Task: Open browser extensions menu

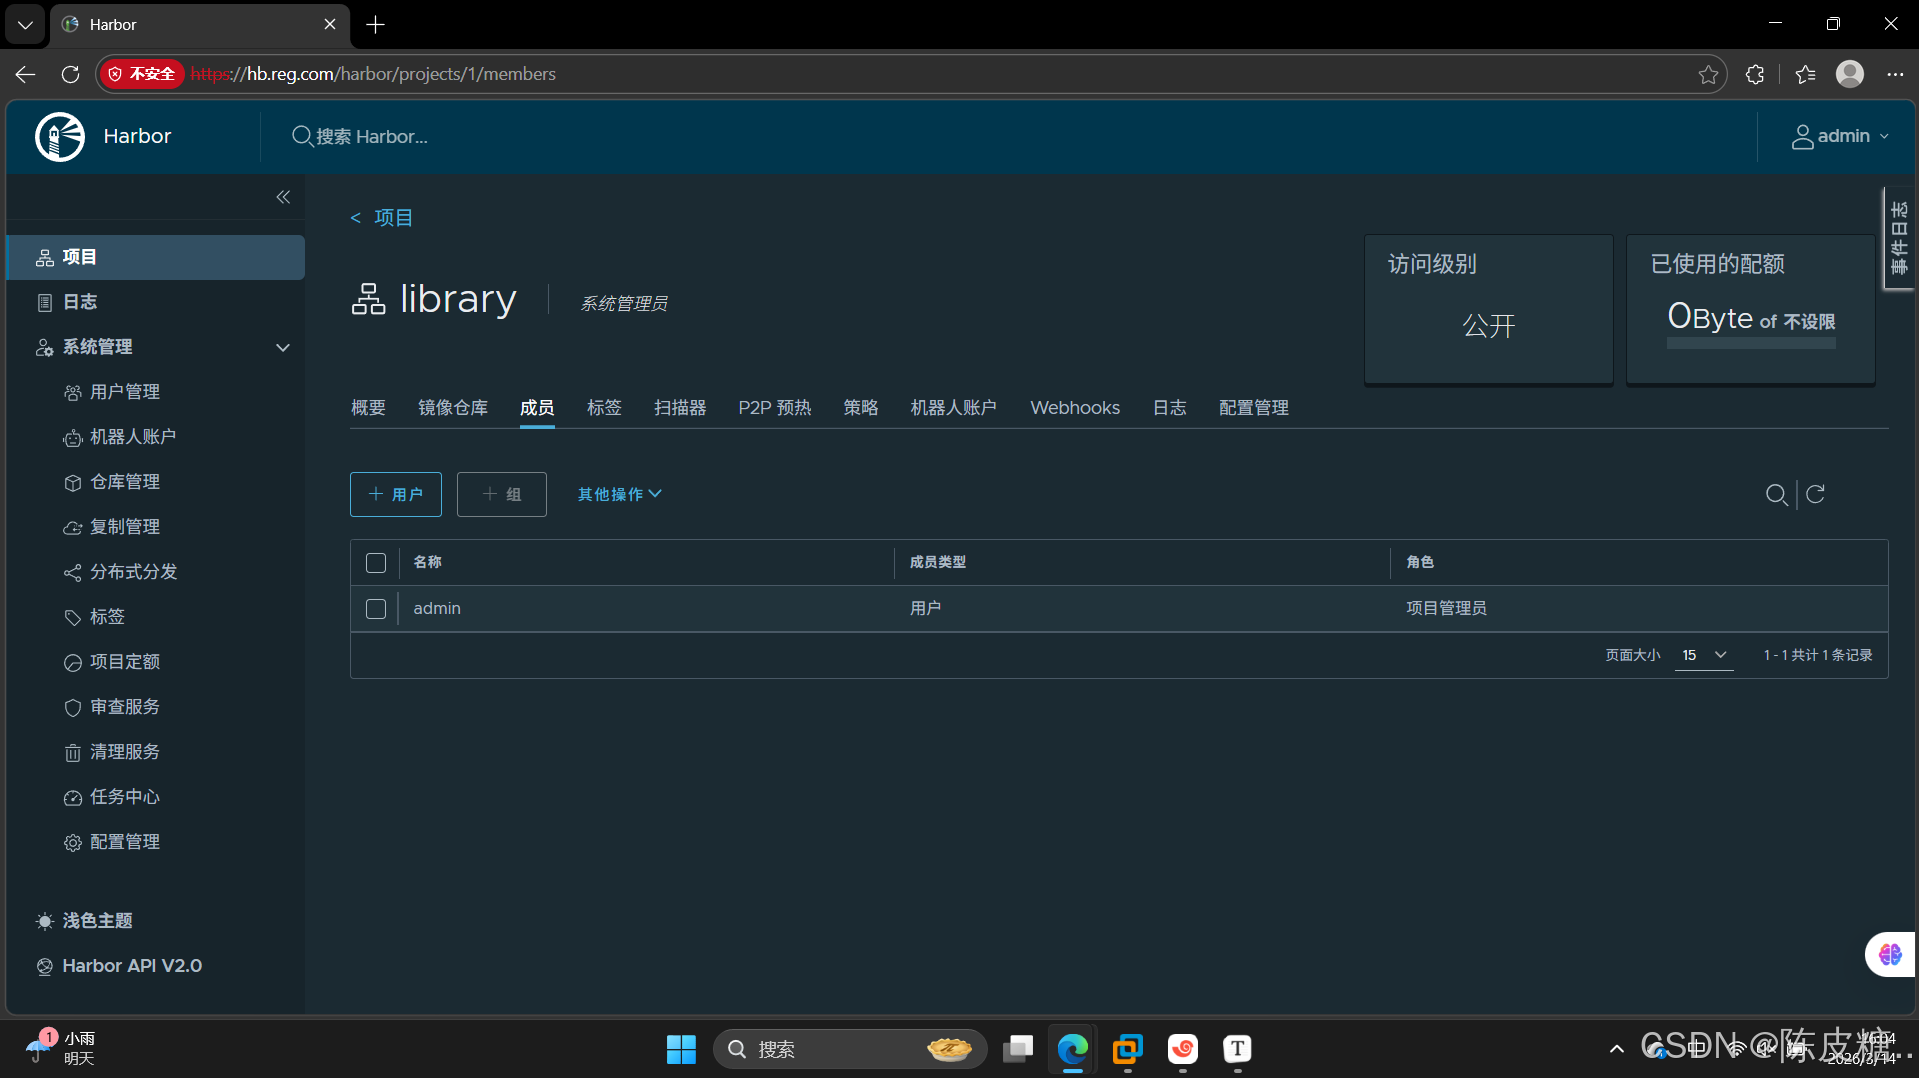Action: (x=1755, y=74)
